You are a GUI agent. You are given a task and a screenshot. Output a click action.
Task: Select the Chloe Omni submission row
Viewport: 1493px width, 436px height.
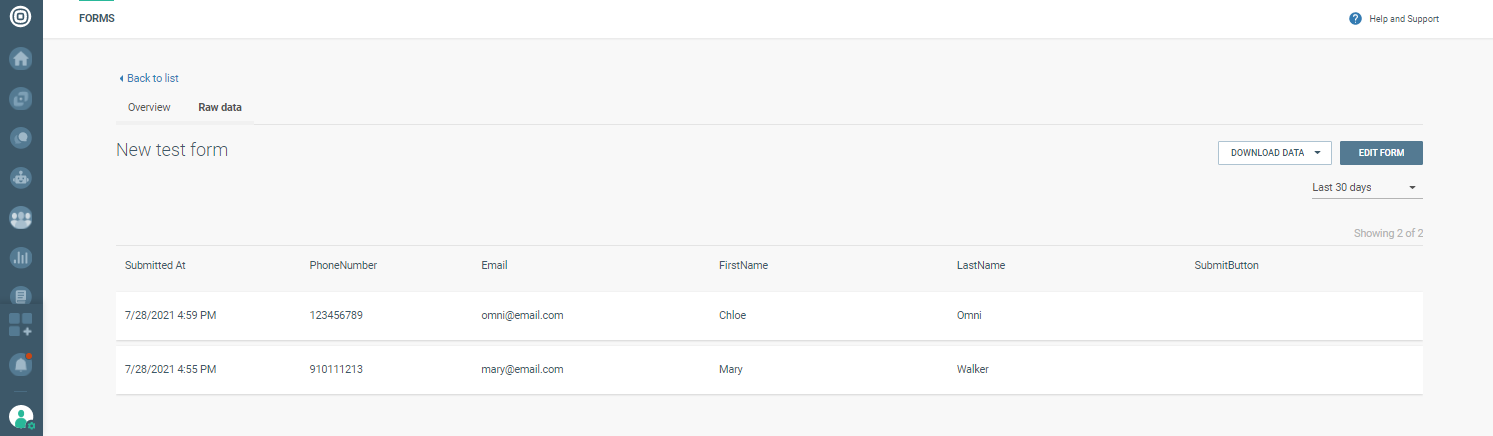(768, 316)
